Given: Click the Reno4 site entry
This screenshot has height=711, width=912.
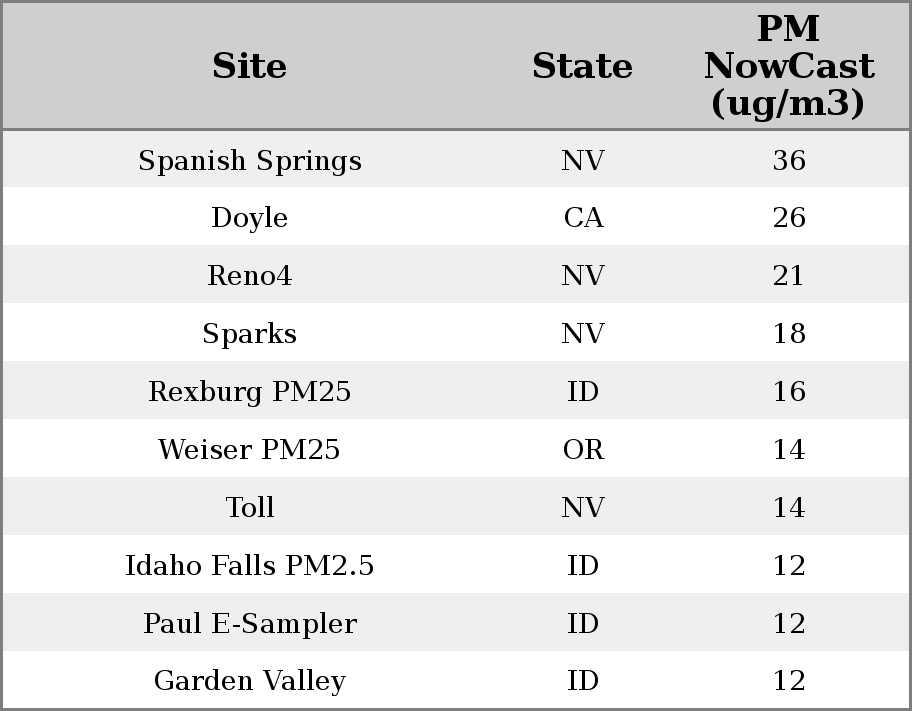Looking at the screenshot, I should tap(250, 276).
